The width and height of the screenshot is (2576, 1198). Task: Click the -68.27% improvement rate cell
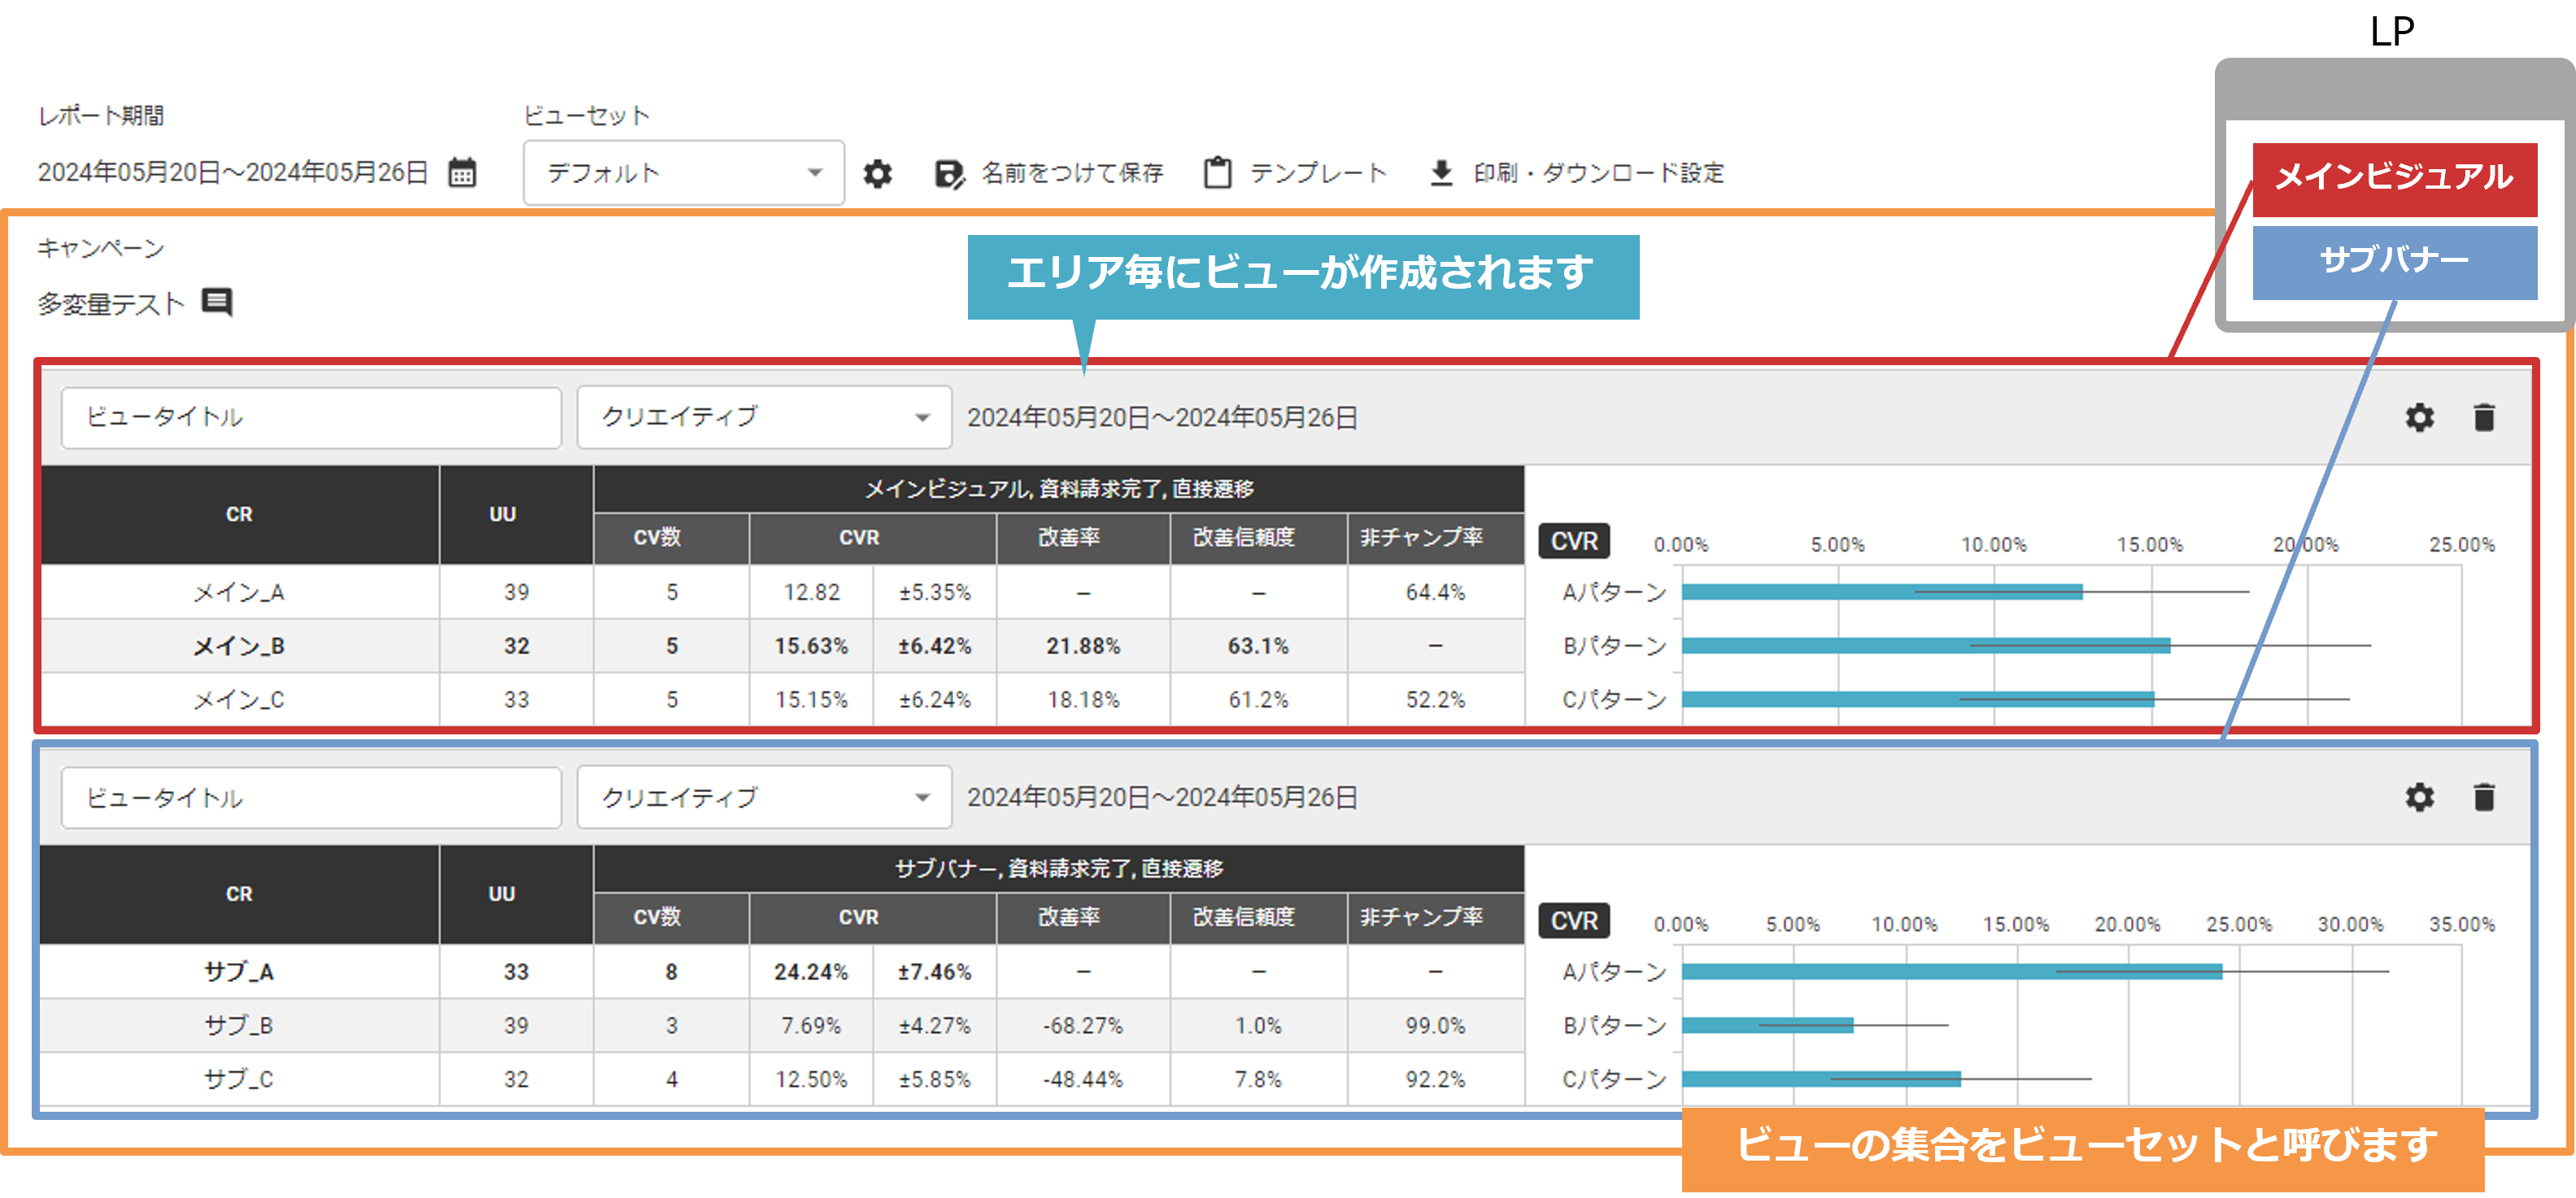coord(1084,1026)
